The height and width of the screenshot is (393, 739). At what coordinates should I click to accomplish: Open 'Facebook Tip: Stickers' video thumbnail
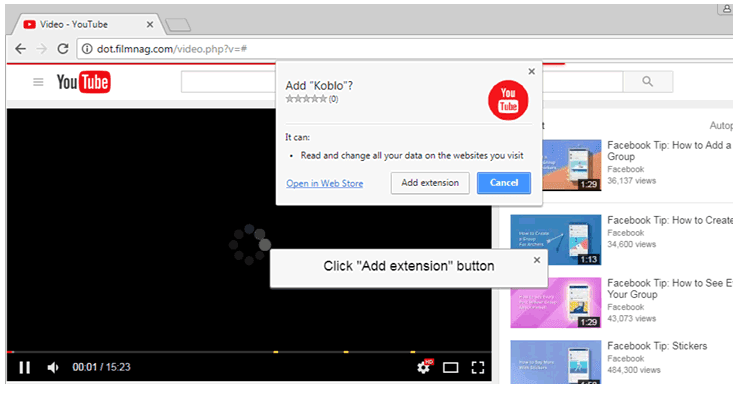(556, 362)
